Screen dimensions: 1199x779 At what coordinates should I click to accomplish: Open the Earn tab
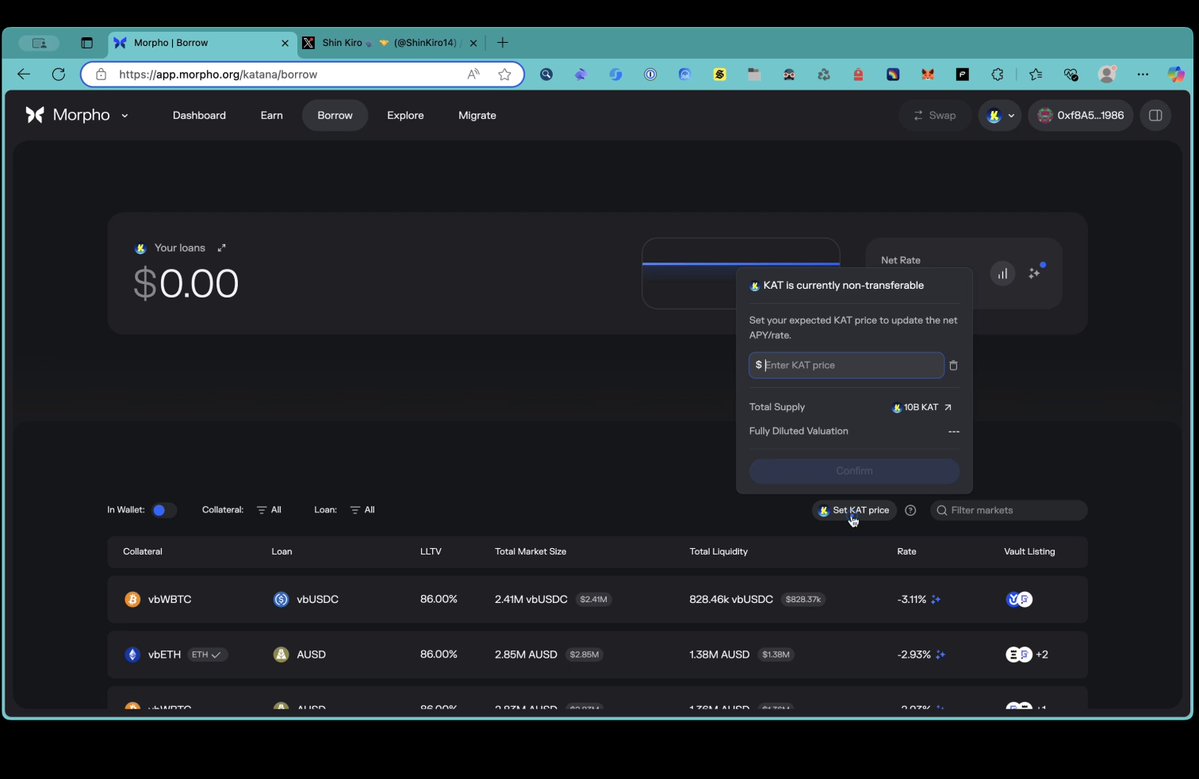(271, 115)
